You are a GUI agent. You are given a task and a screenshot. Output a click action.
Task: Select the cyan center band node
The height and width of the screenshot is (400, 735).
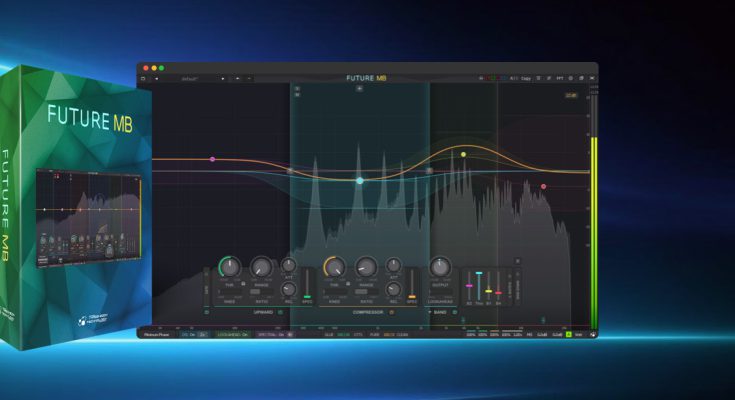(x=360, y=181)
